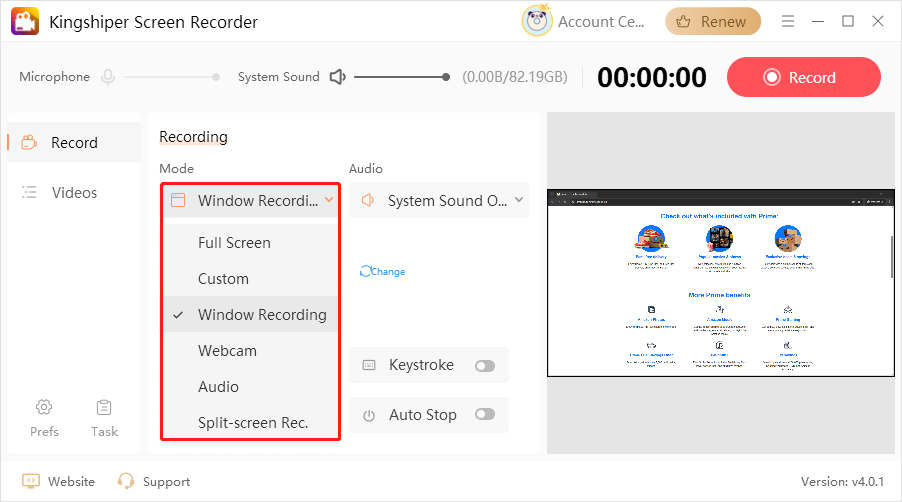Select Audio mode option

[x=251, y=386]
